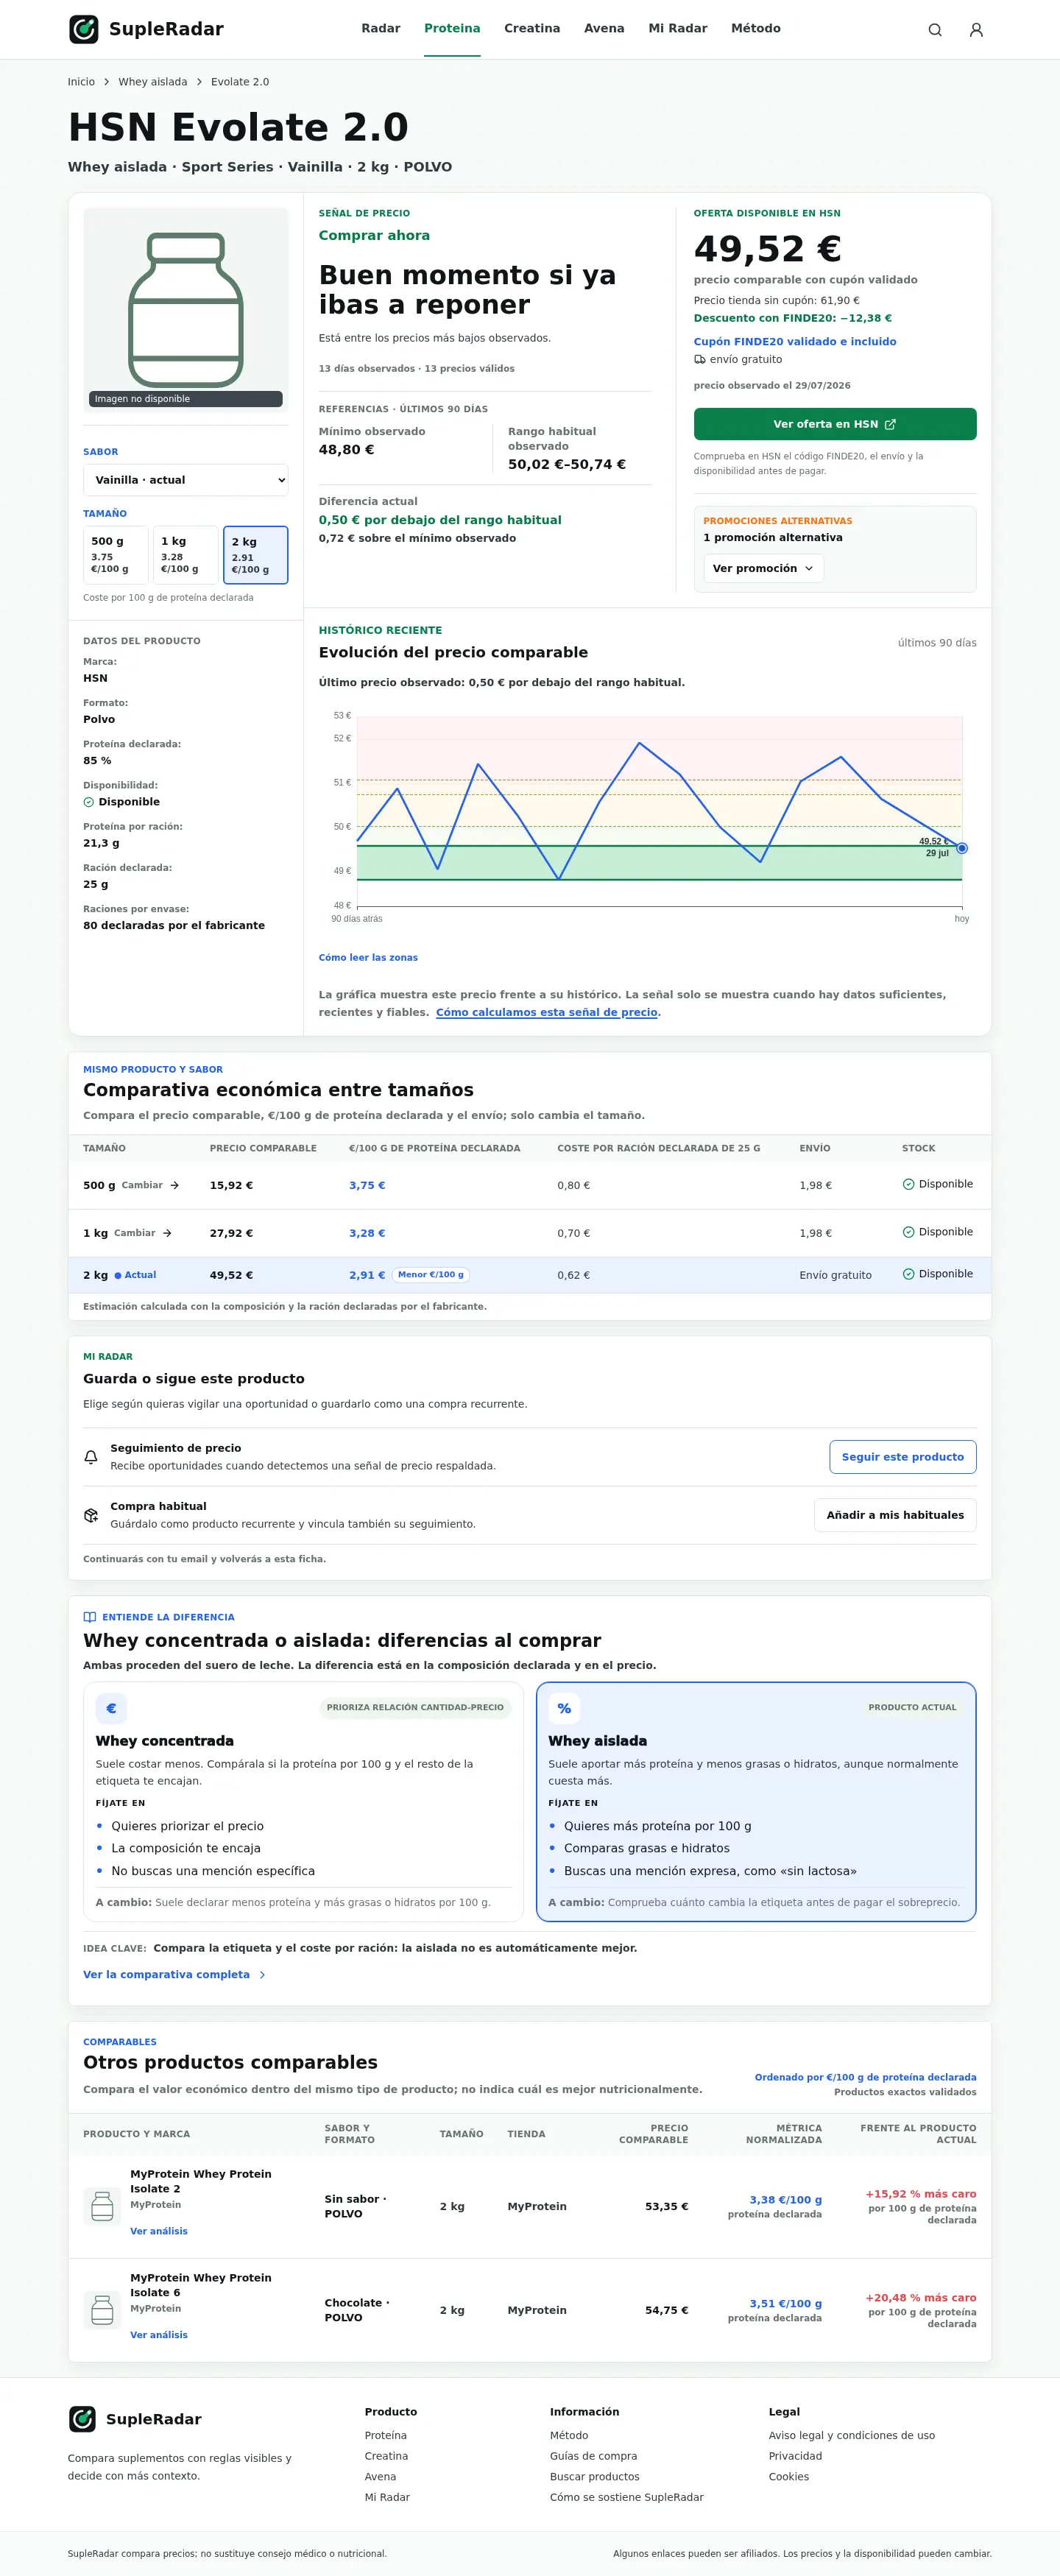Viewport: 1060px width, 2576px height.
Task: Click the Ver oferta en HSN button
Action: [835, 424]
